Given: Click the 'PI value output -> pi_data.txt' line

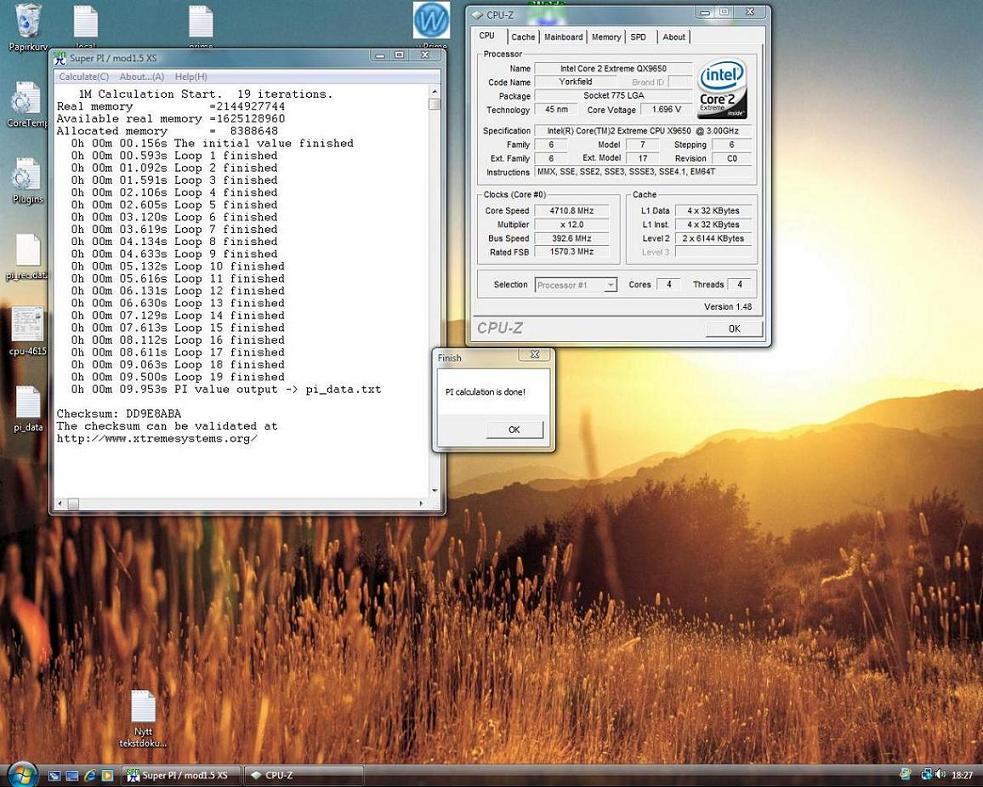Looking at the screenshot, I should (226, 389).
